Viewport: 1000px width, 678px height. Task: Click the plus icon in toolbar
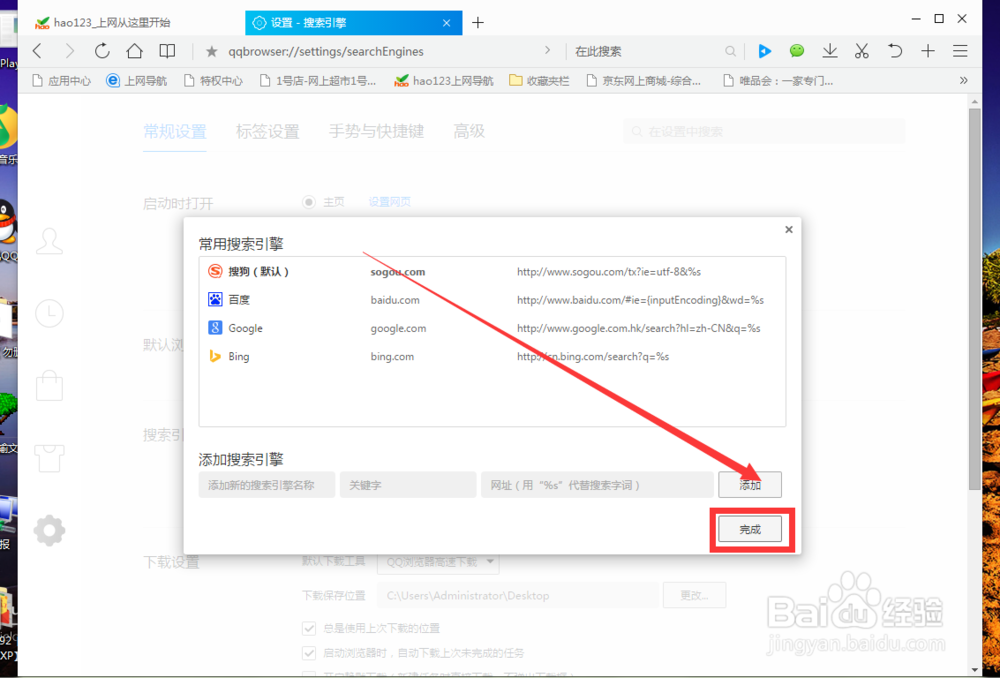pos(928,51)
